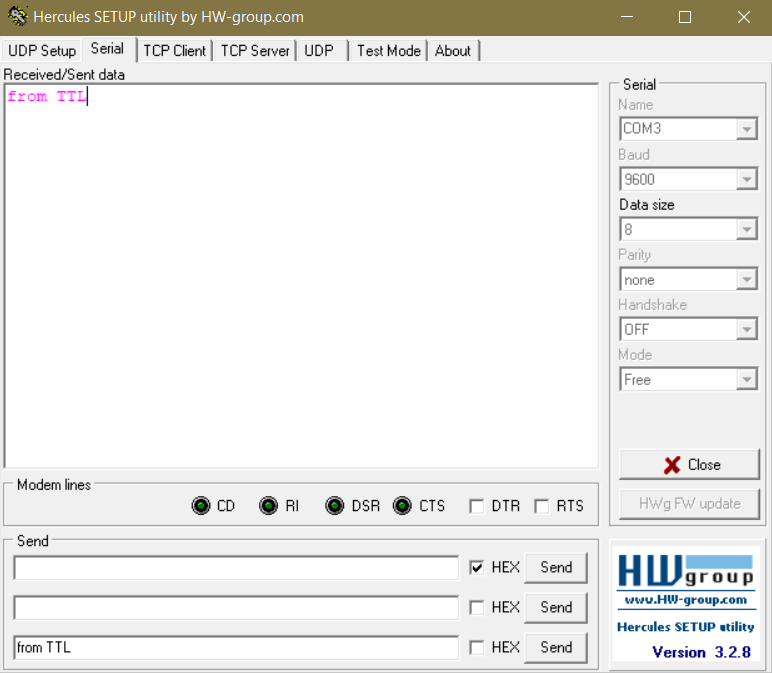Click the input field containing 'from TTL'

(236, 647)
